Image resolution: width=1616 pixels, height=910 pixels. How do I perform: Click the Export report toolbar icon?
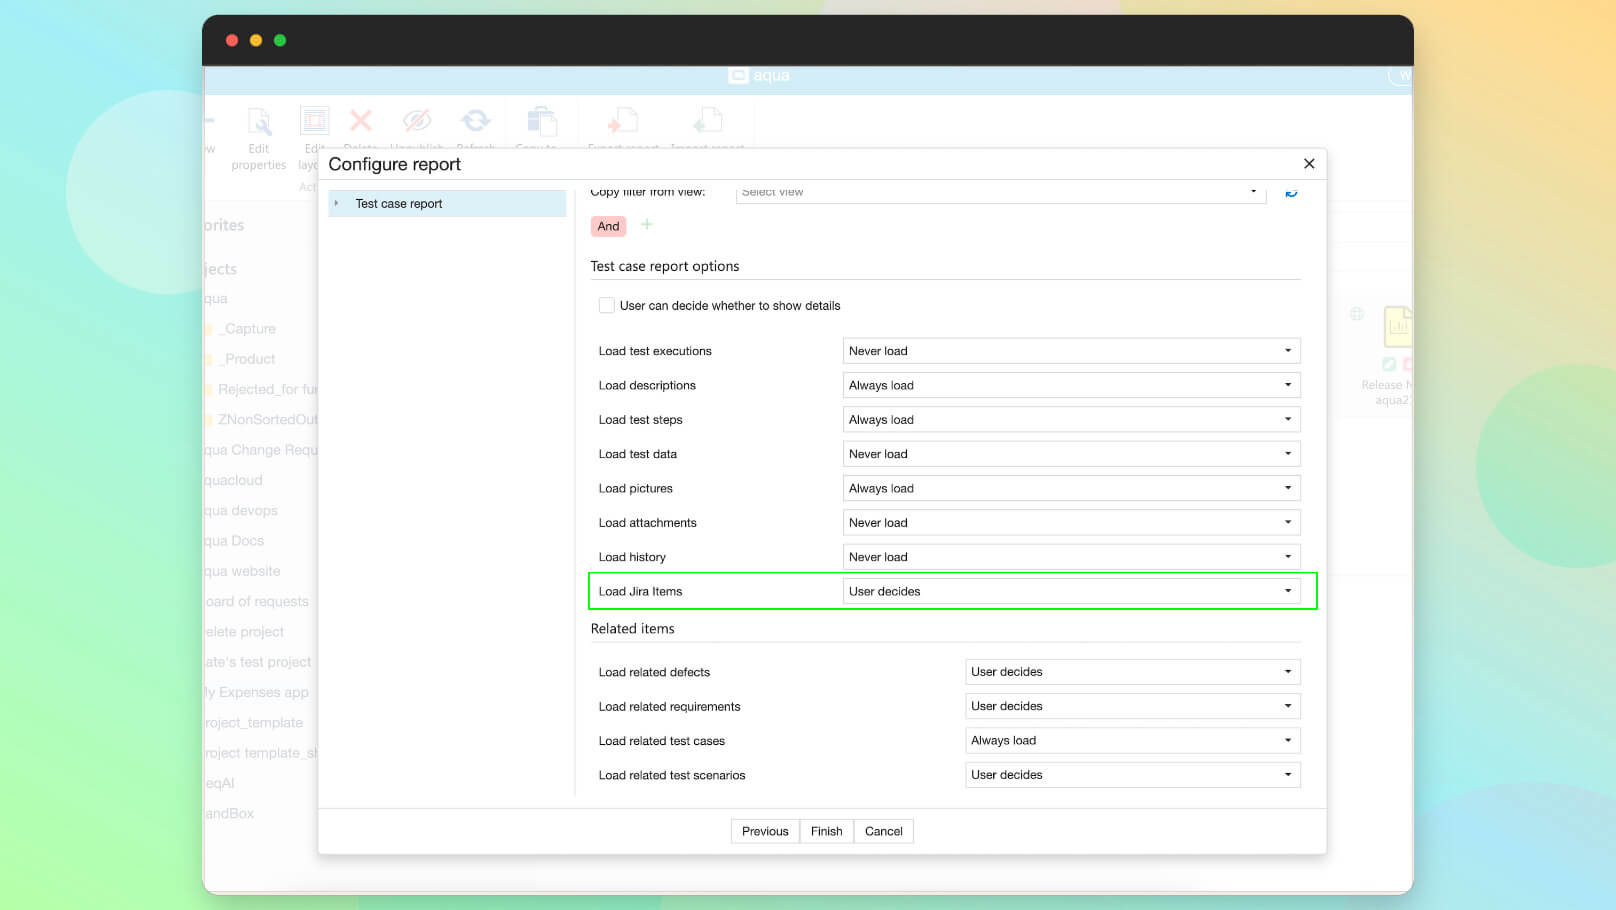tap(623, 122)
